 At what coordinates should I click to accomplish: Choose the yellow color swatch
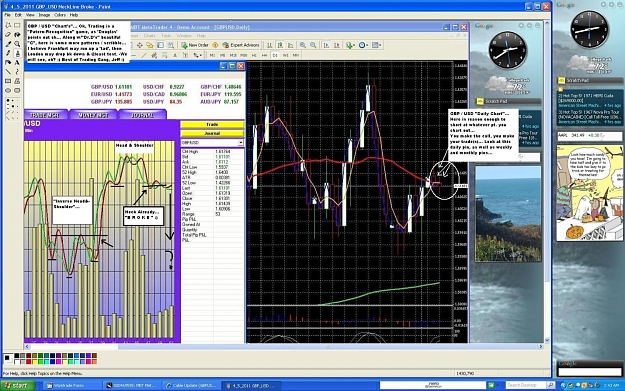(x=35, y=362)
